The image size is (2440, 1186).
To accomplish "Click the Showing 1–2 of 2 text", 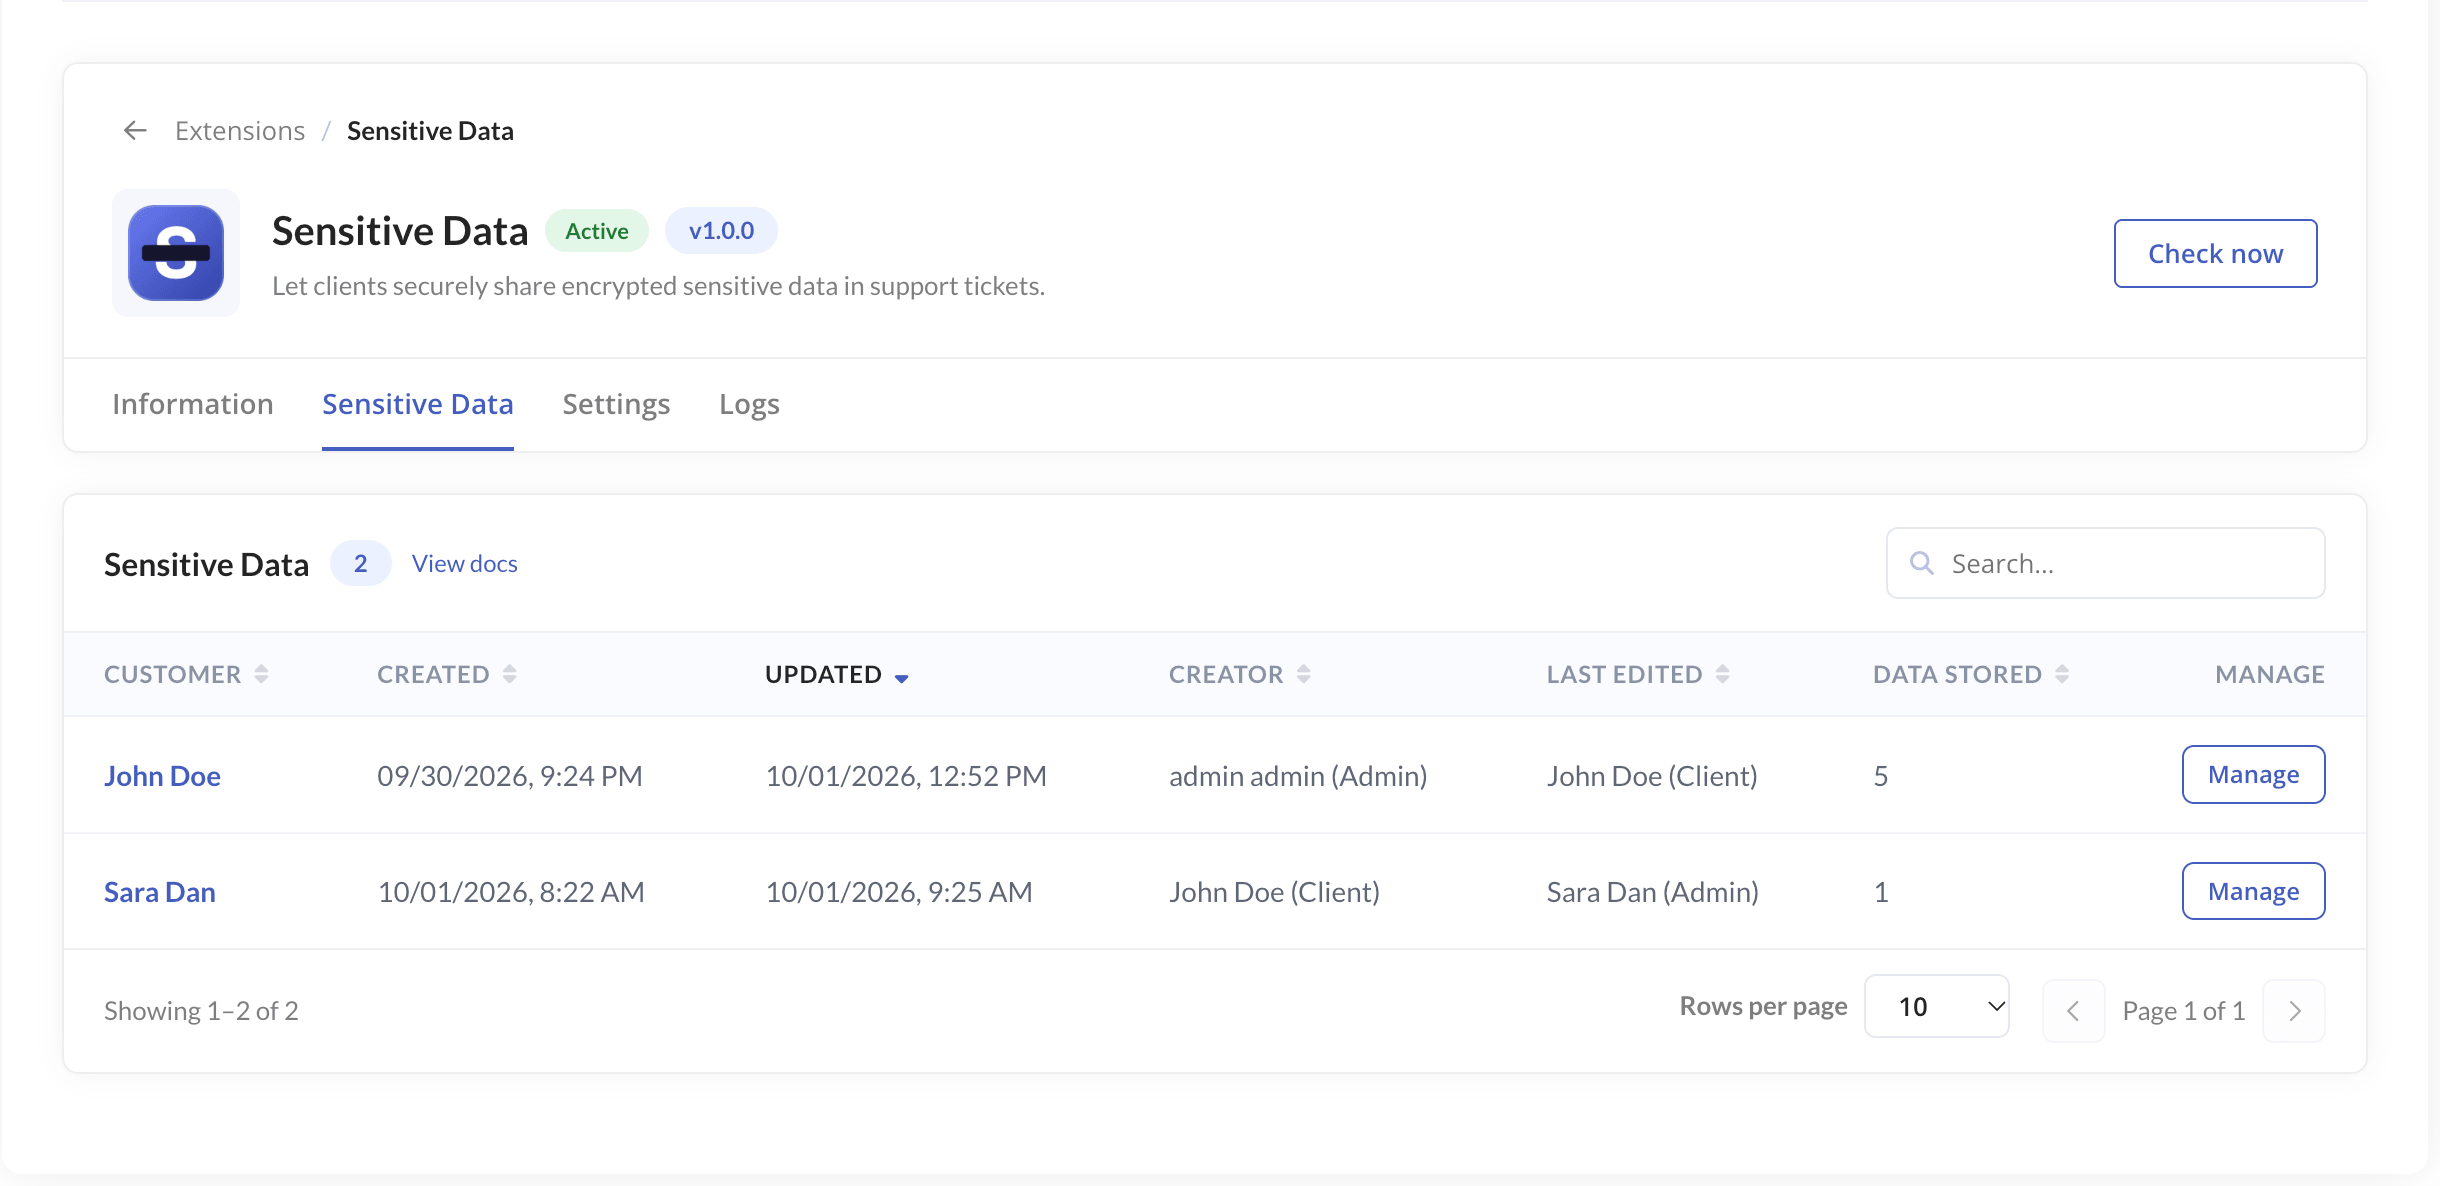I will tap(201, 1011).
